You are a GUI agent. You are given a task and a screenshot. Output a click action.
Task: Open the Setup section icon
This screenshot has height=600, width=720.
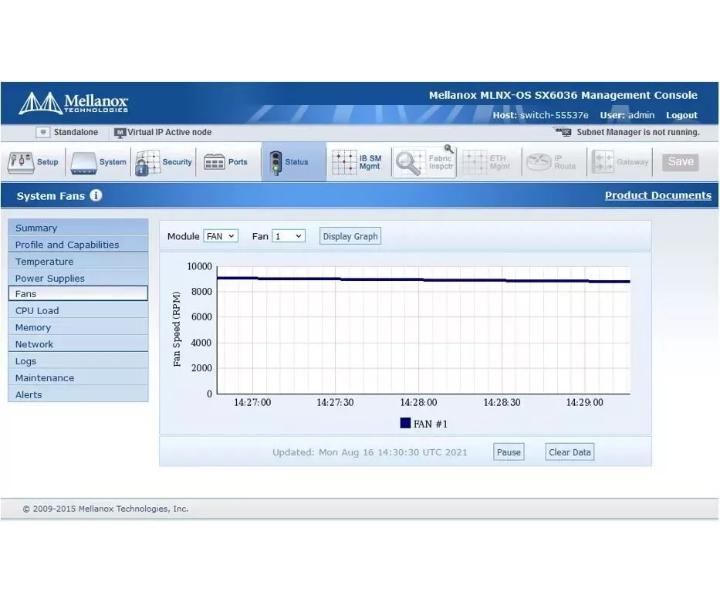coord(21,163)
